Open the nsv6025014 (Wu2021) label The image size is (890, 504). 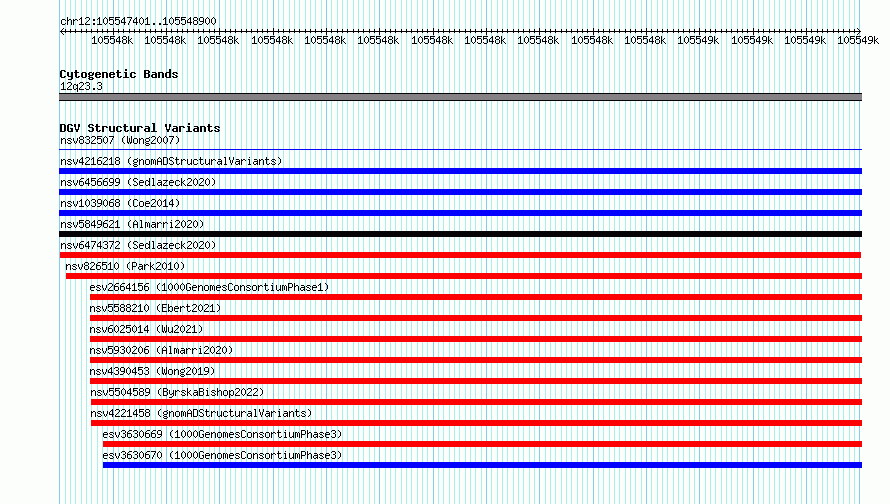[x=146, y=329]
